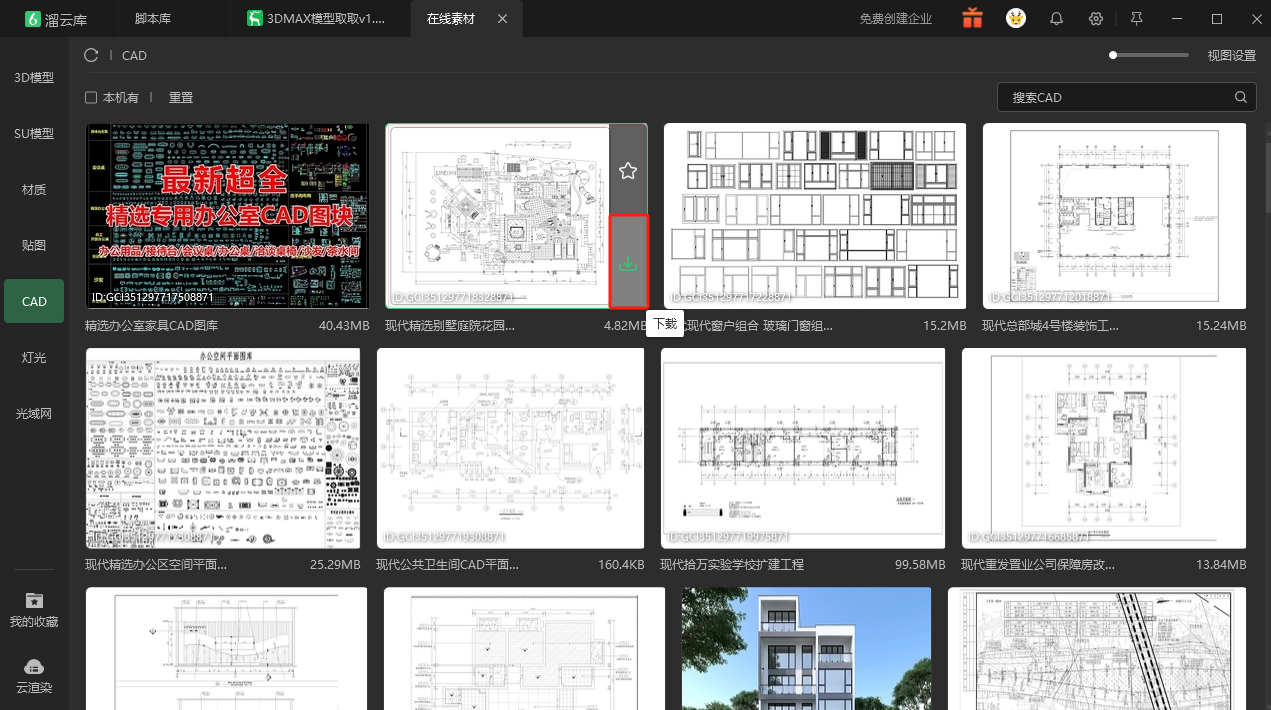
Task: Click title text 现代拾万实验学校扩建工程
Action: click(x=732, y=565)
